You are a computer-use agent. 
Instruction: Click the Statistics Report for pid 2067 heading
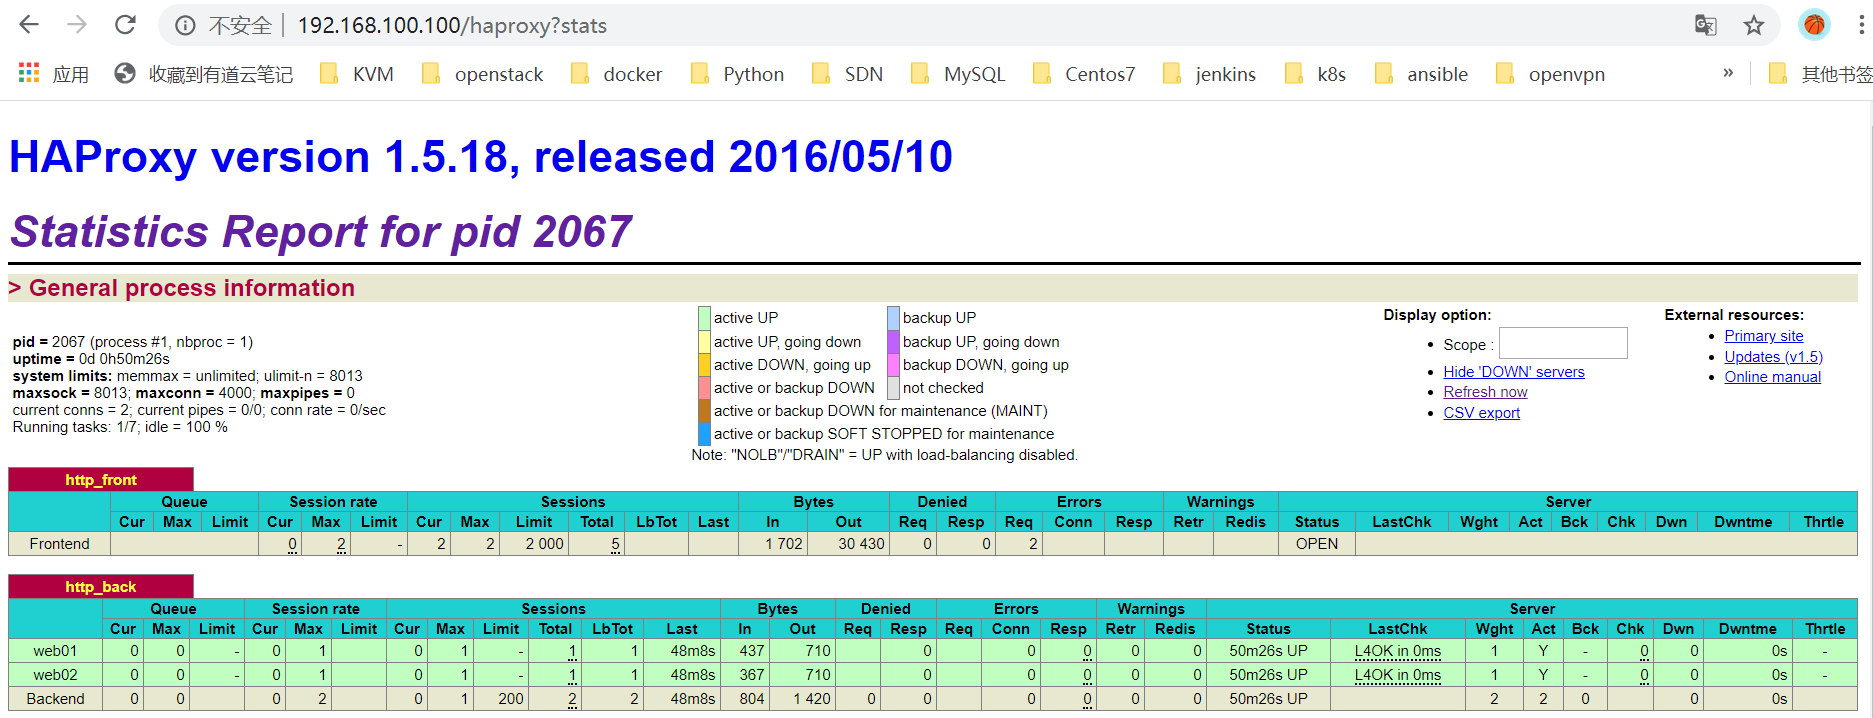click(321, 231)
